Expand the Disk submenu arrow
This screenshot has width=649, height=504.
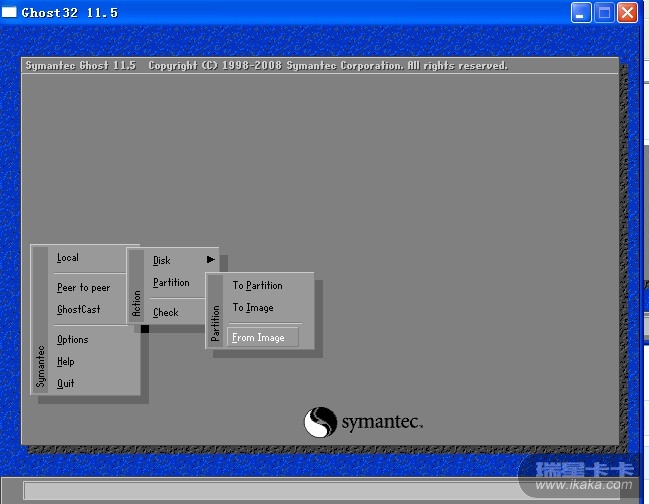[211, 259]
